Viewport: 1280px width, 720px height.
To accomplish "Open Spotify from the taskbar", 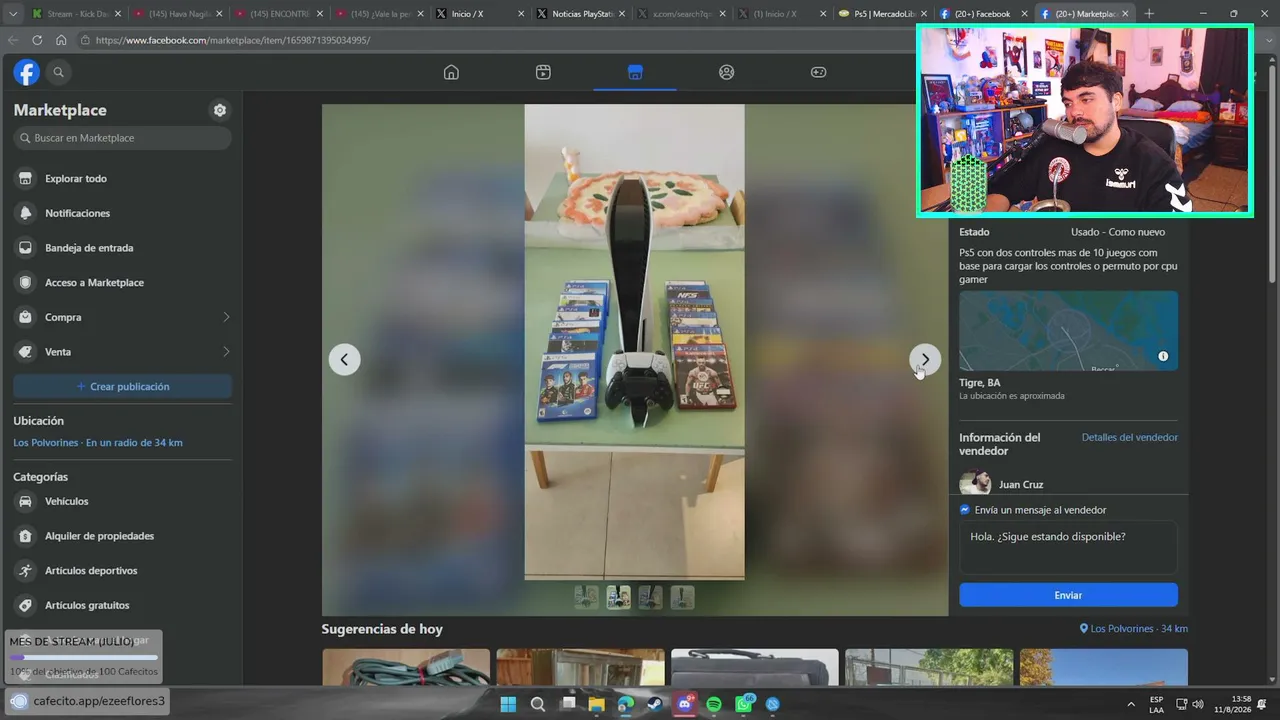I will pos(714,704).
